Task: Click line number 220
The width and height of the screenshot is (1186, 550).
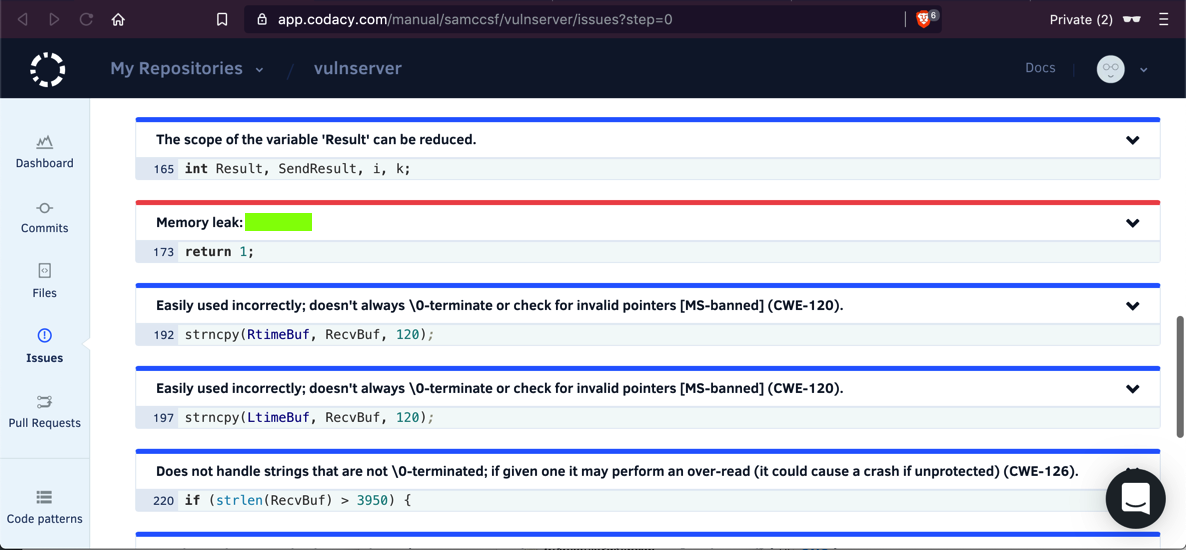Action: tap(163, 500)
